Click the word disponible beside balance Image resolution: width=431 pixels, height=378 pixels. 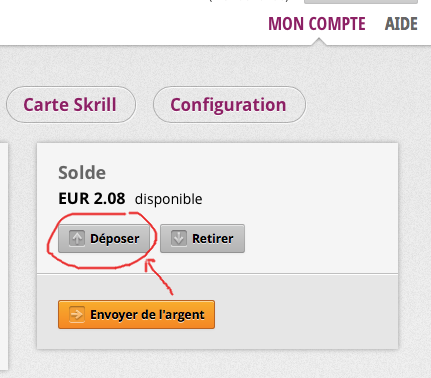(x=168, y=199)
